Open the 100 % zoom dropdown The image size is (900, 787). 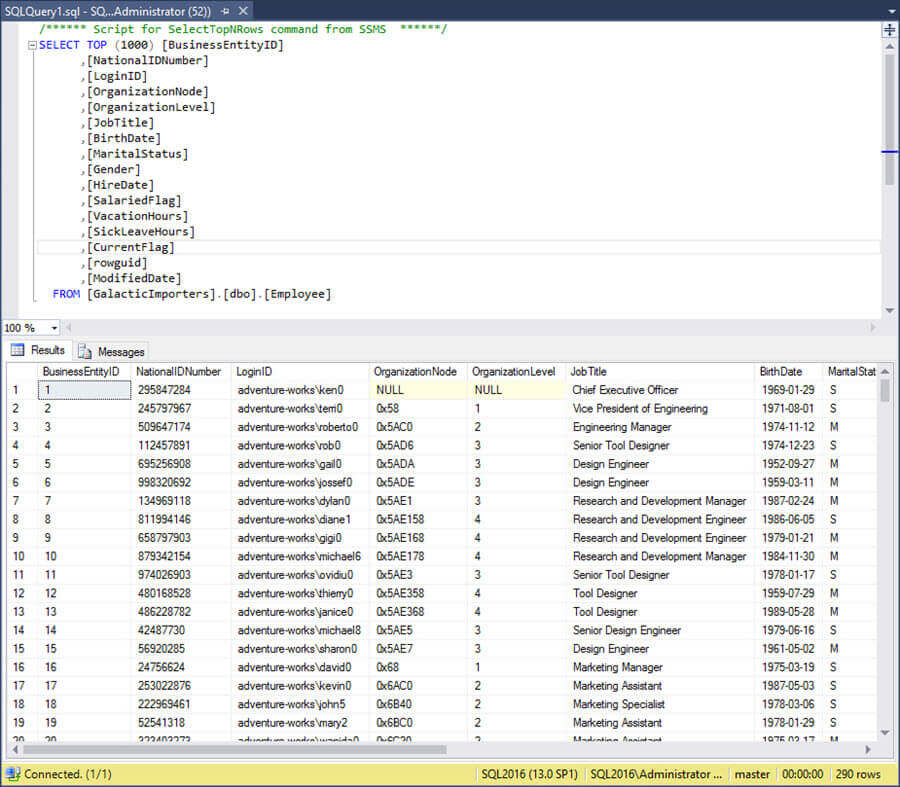53,328
